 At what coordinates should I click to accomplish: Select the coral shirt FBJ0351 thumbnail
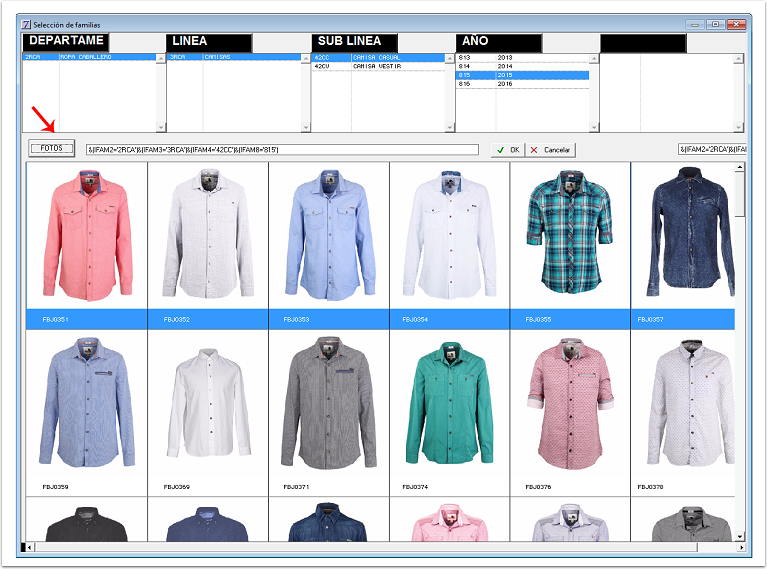pyautogui.click(x=87, y=235)
